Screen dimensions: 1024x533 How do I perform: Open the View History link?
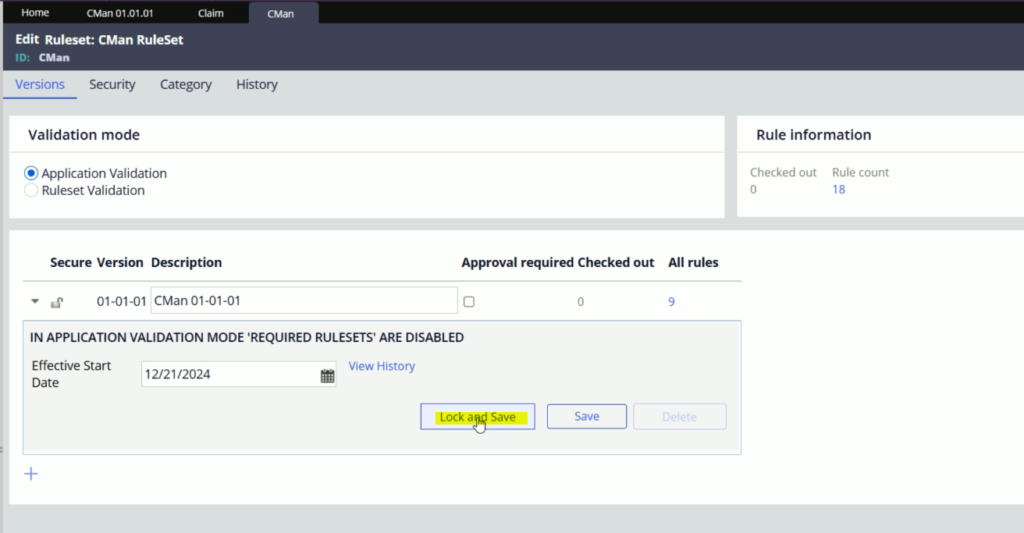[381, 366]
